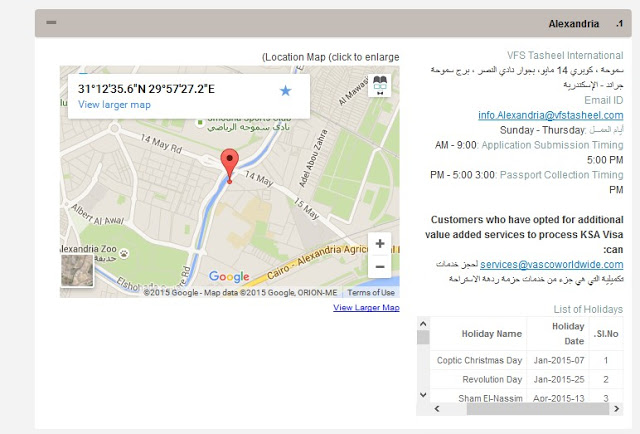Click 'Location Map (click to enlarge' caption

[x=331, y=57]
